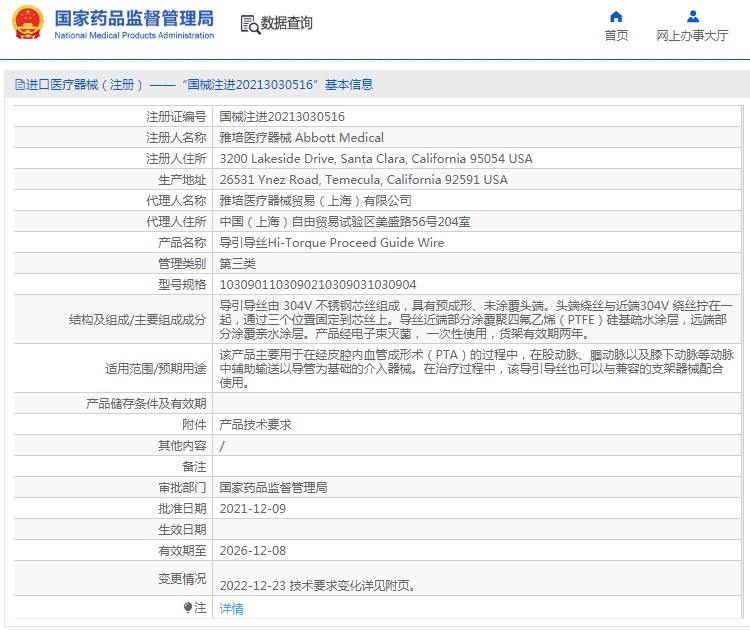Click the bulb icon beside 注
Viewport: 750px width, 630px height.
(188, 608)
